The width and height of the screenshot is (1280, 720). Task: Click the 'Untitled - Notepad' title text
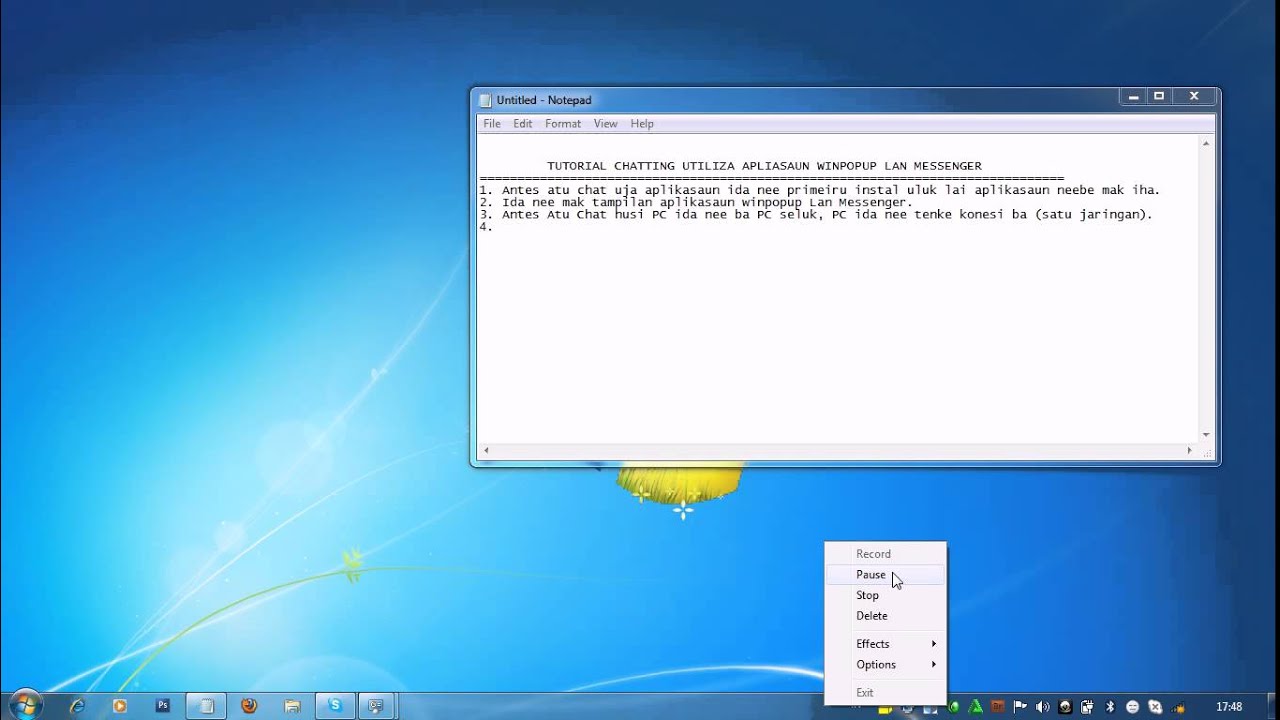point(544,100)
